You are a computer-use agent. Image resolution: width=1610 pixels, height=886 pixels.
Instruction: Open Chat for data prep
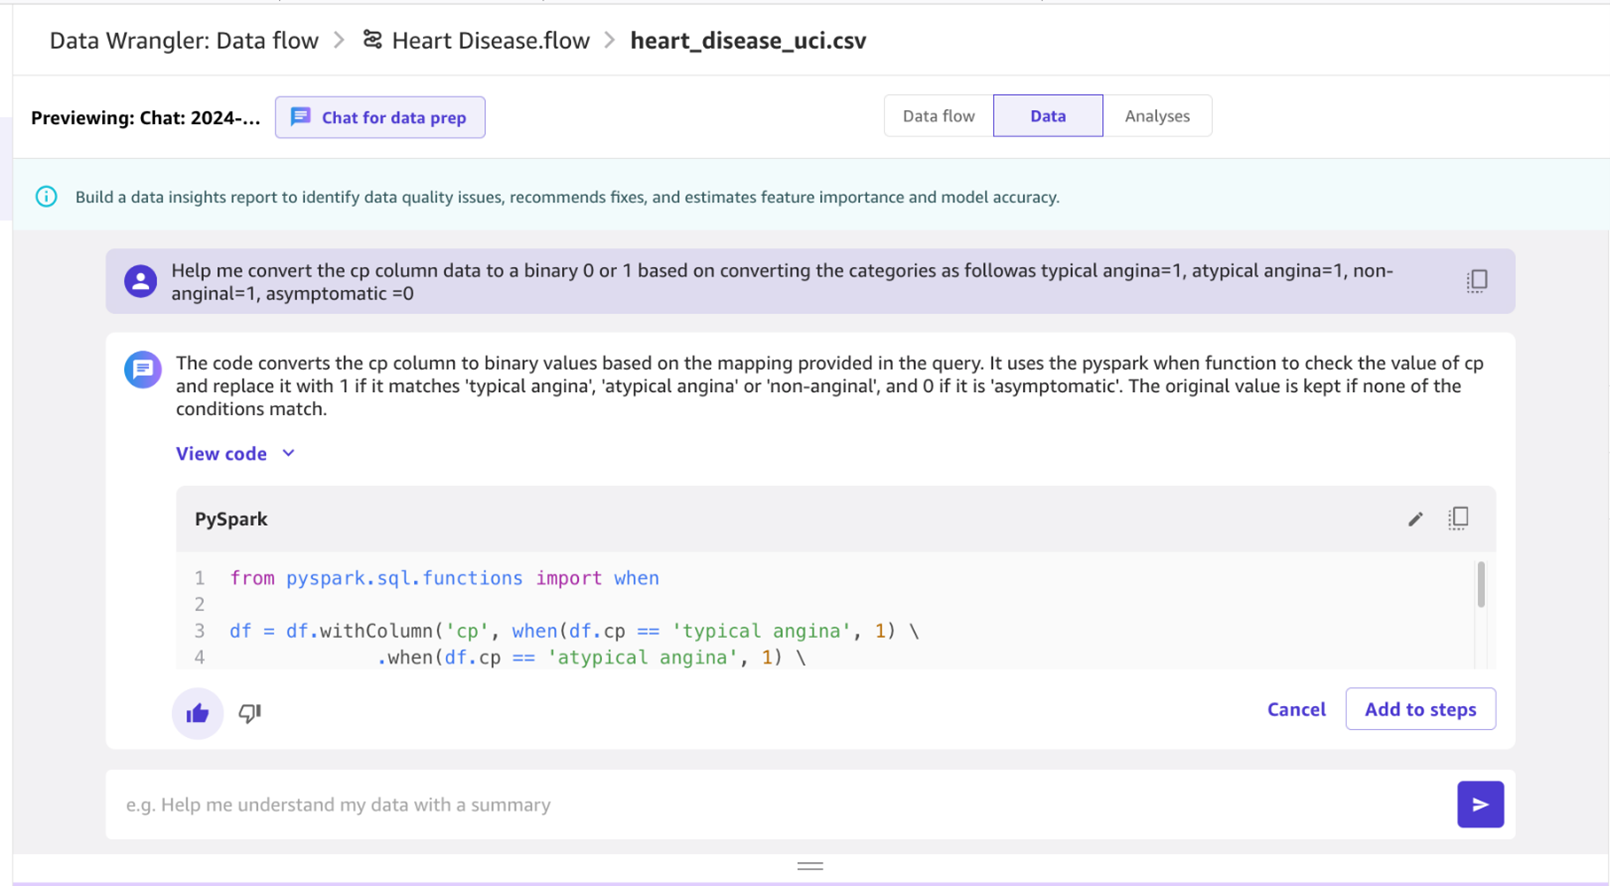(380, 117)
